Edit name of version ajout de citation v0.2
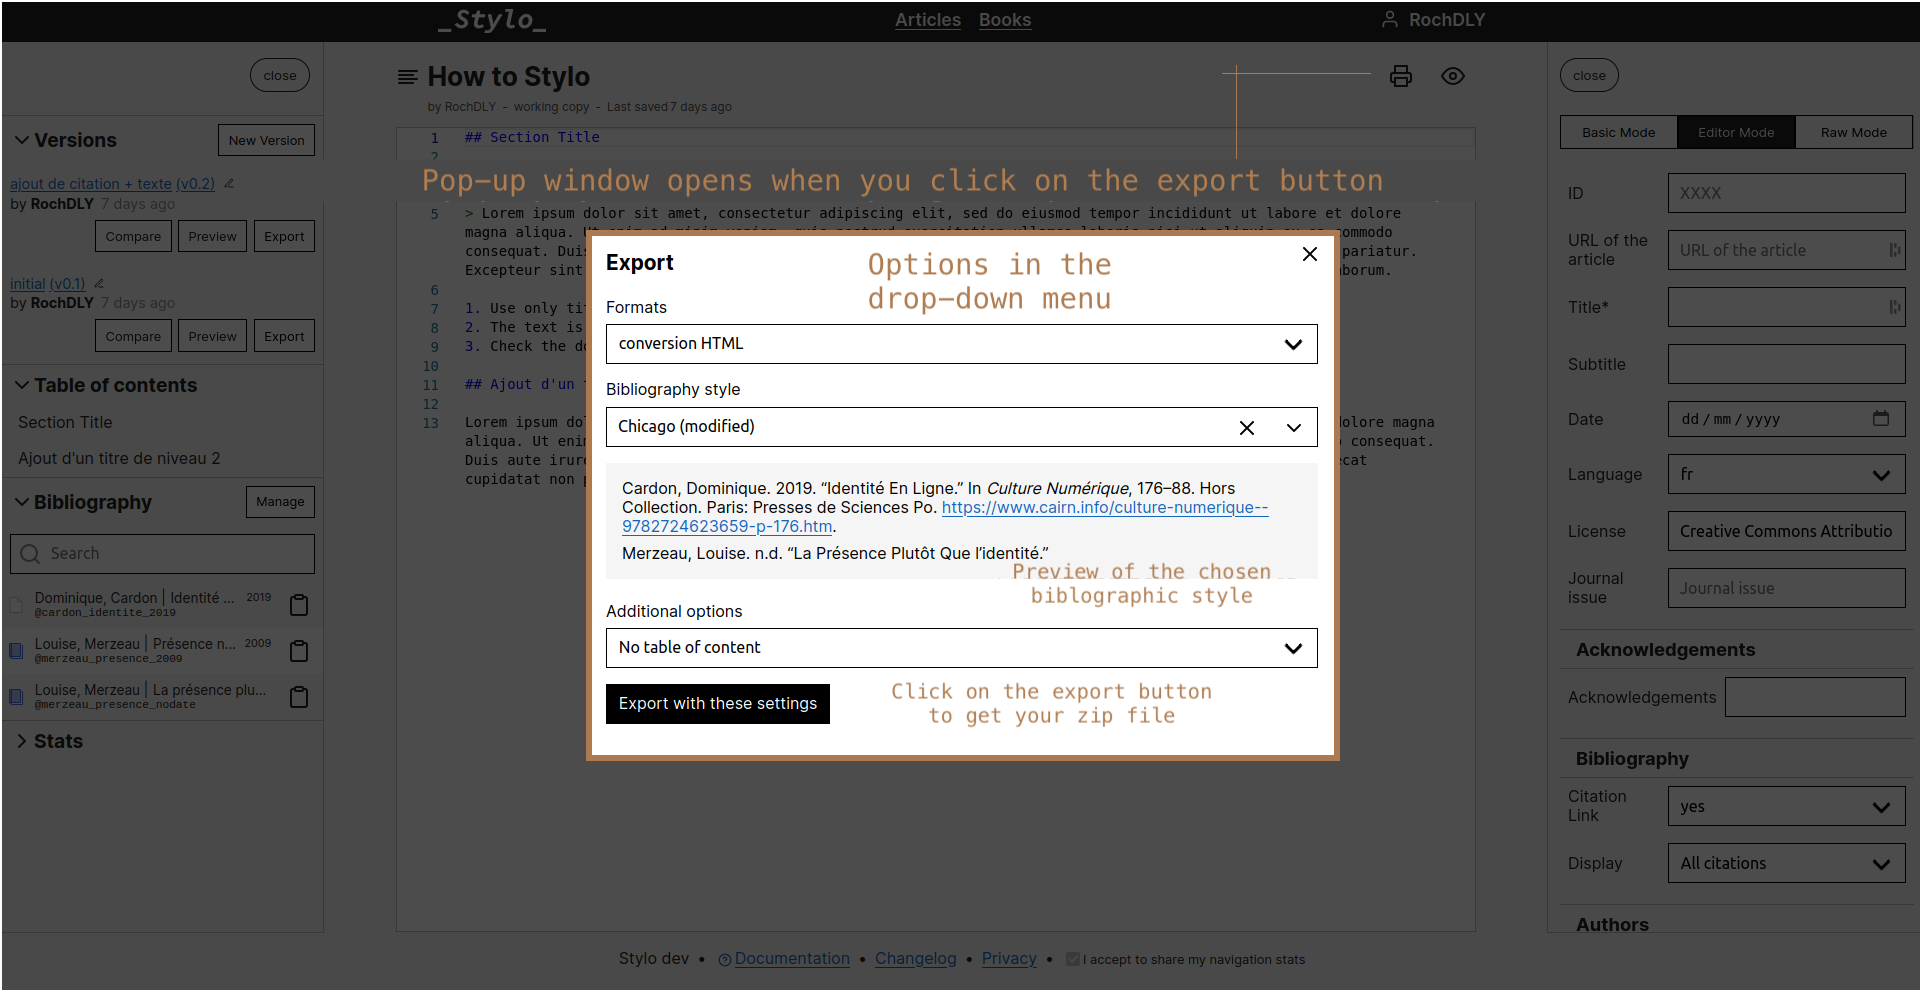 point(229,184)
